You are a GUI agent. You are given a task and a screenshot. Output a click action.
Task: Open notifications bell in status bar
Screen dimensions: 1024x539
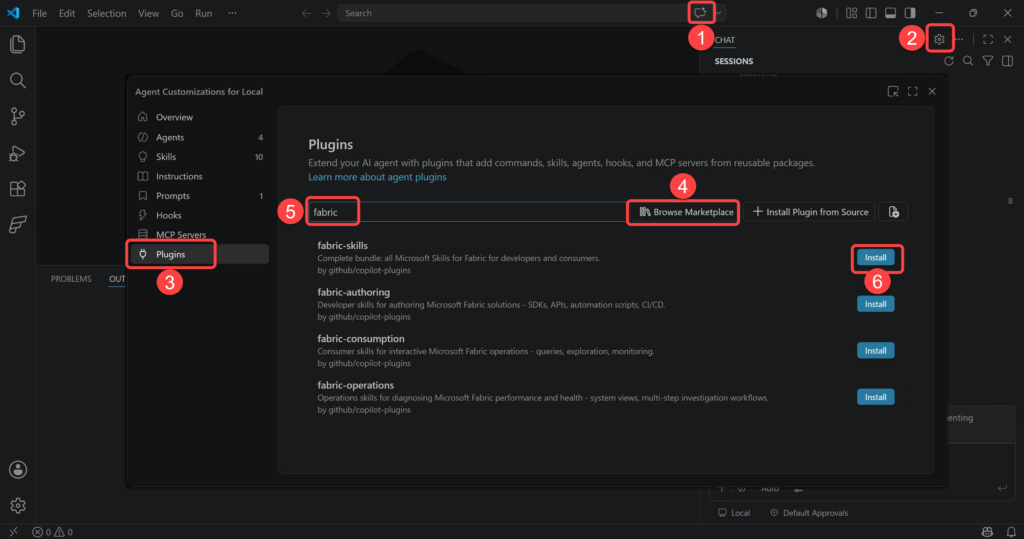1011,532
